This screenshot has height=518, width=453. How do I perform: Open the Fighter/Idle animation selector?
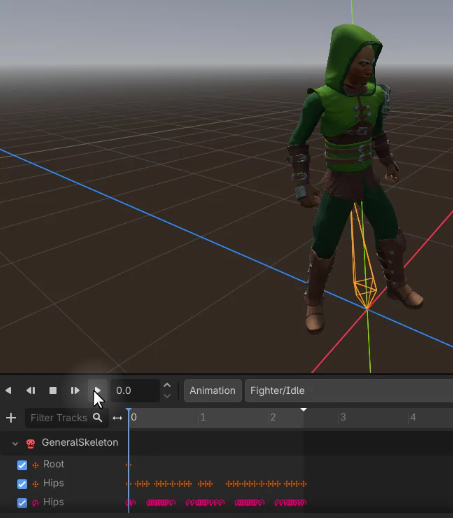click(349, 390)
